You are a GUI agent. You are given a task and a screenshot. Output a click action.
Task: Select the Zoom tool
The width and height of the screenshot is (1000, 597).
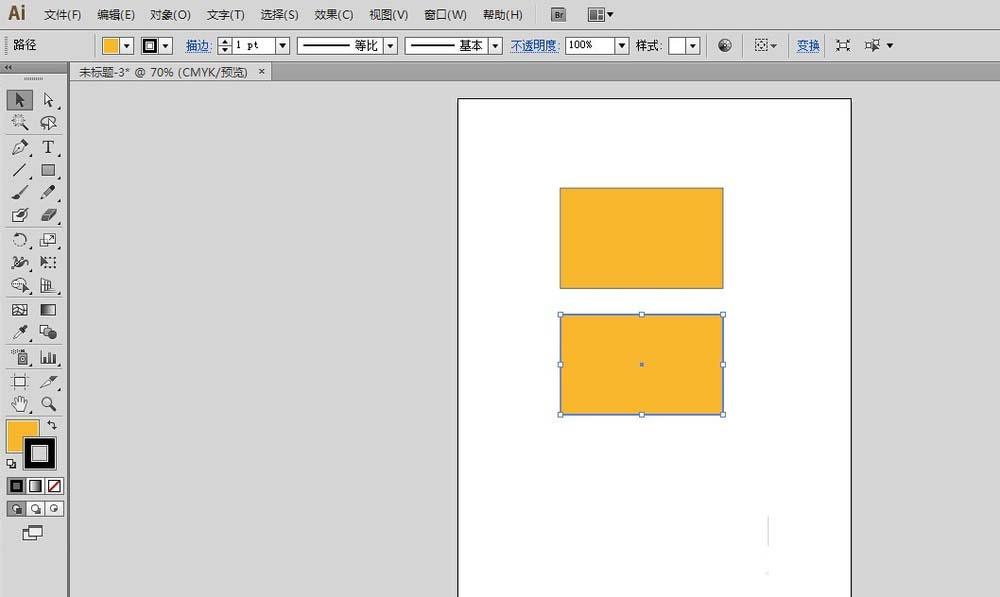[48, 404]
